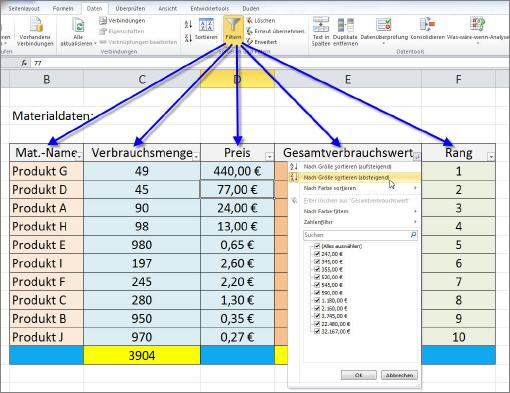Switch to Seitenlayout ribbon tab
510x393 pixels.
pyautogui.click(x=24, y=9)
